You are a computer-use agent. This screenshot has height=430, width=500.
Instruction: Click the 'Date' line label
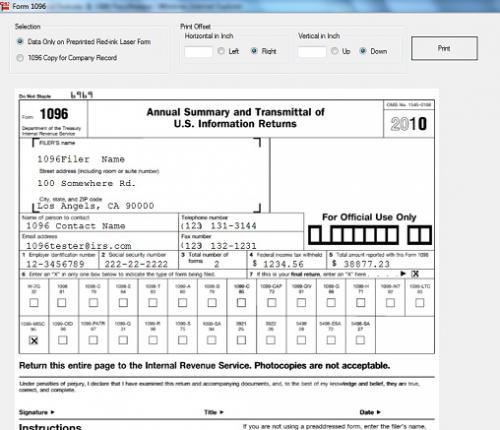coord(367,412)
